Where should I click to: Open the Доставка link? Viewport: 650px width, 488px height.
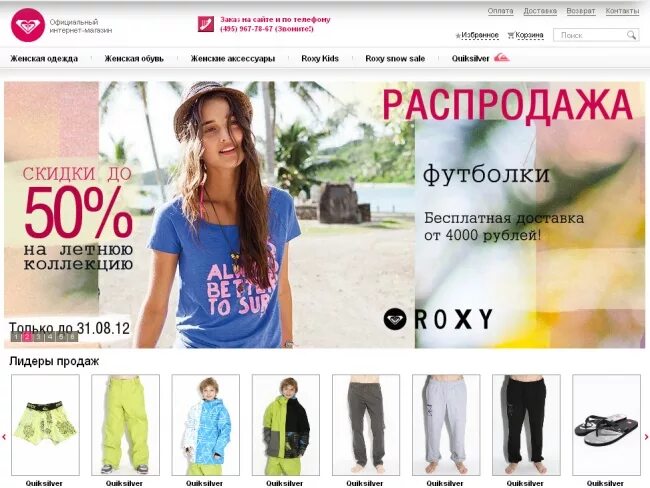(x=540, y=11)
